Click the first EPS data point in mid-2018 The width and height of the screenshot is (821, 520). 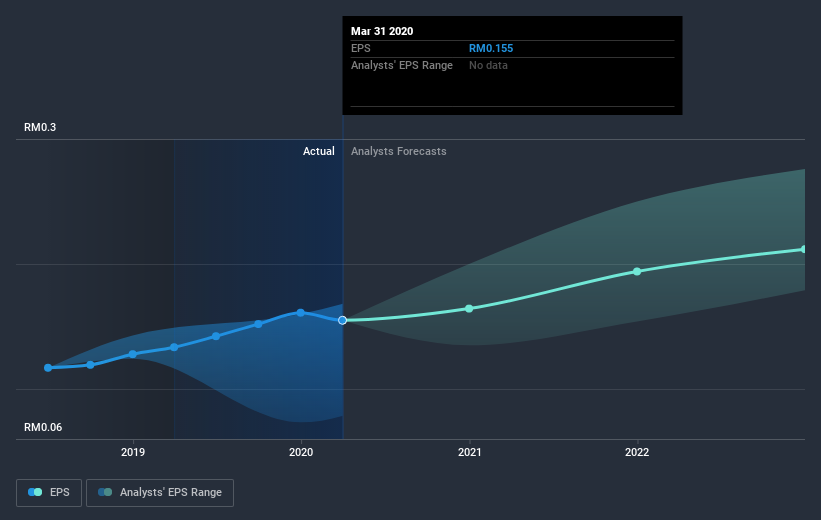pyautogui.click(x=48, y=368)
